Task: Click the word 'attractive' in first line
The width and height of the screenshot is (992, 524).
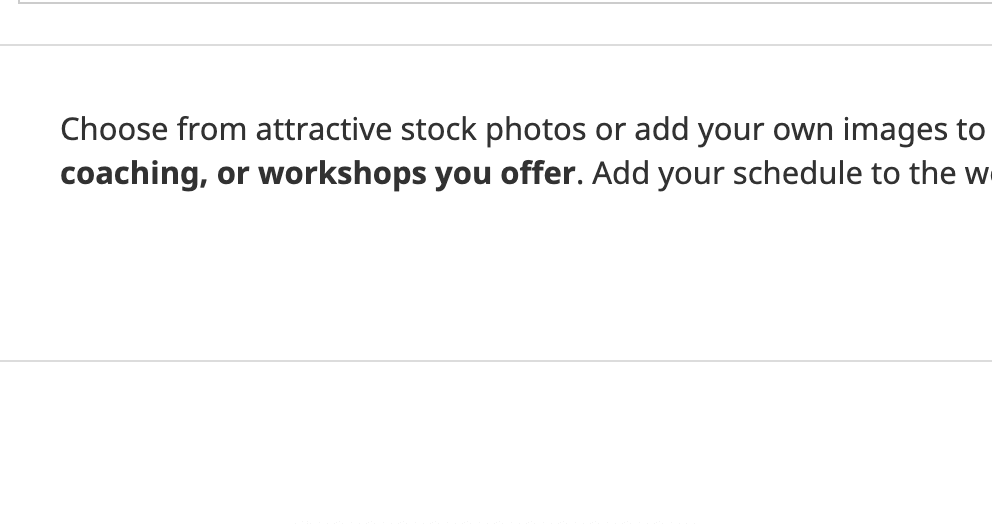Action: (x=324, y=130)
